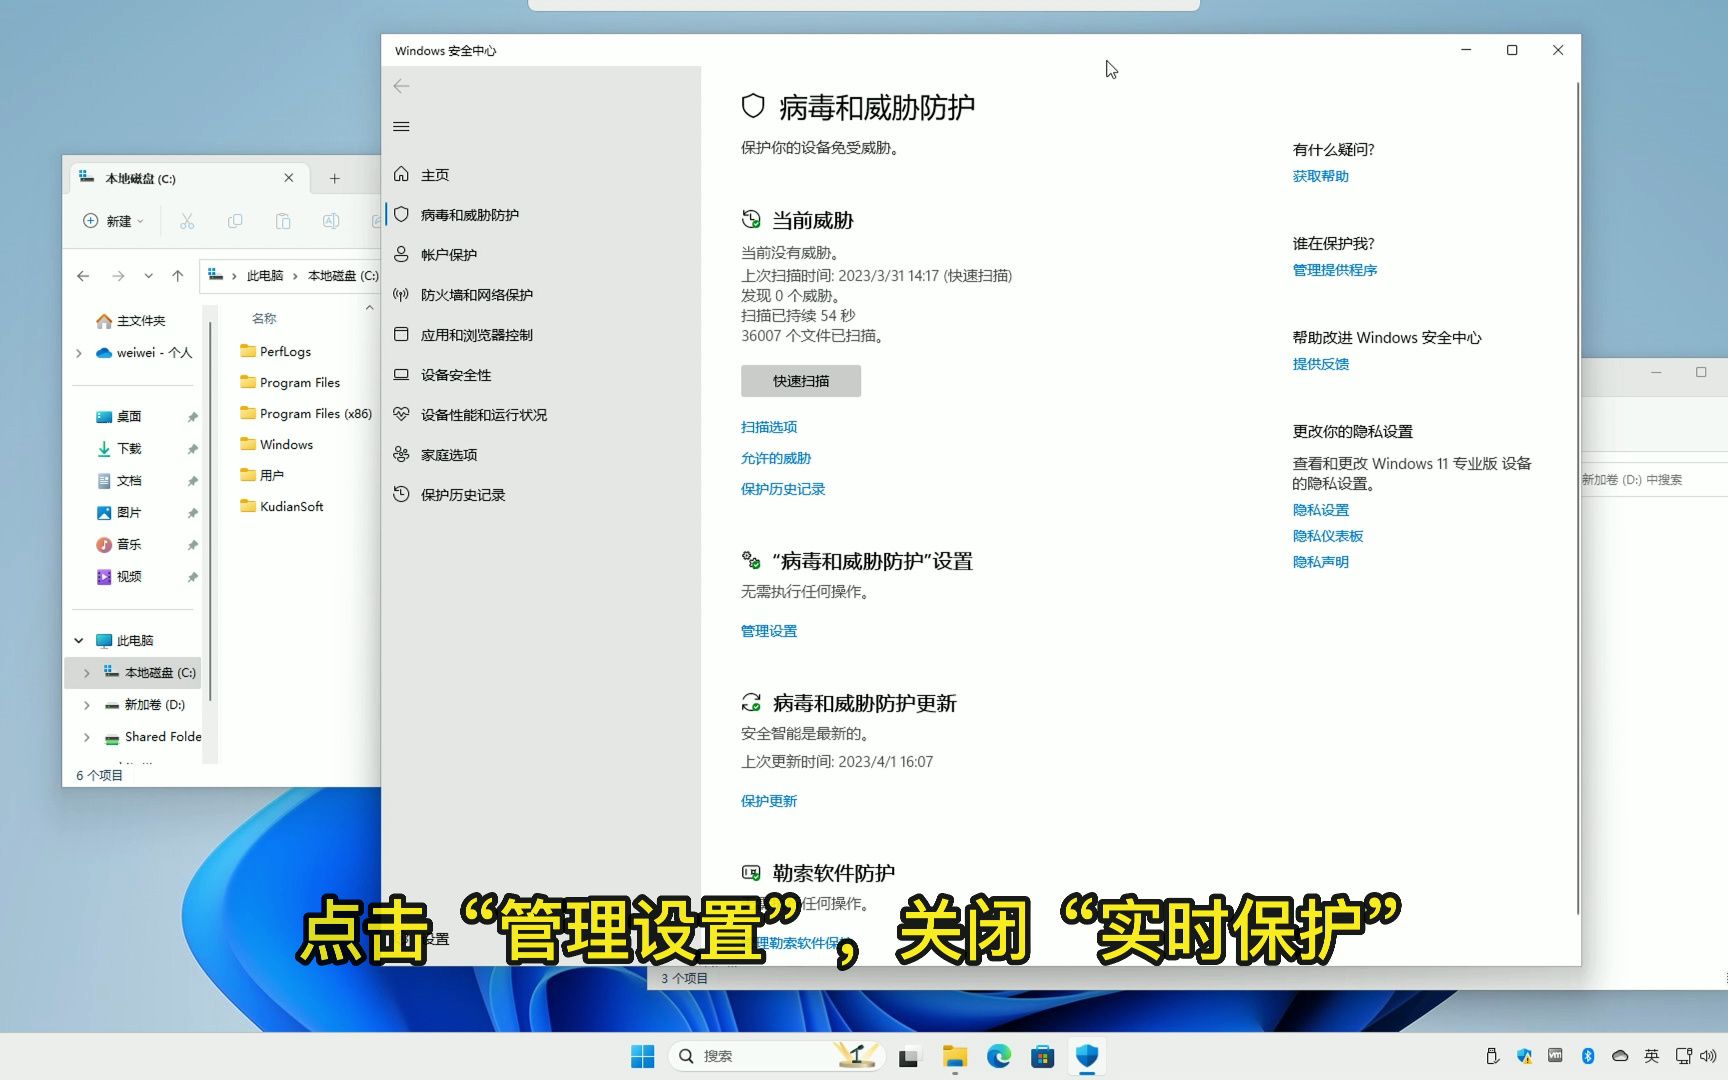Click the Bluetooth icon in the tray
Viewport: 1728px width, 1080px height.
(x=1588, y=1055)
